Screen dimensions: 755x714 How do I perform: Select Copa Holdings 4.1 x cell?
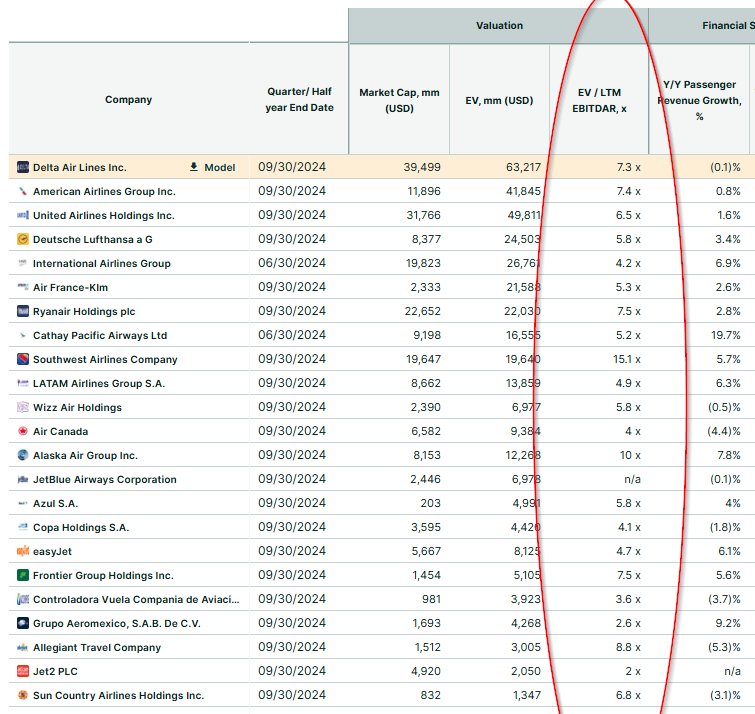(629, 527)
